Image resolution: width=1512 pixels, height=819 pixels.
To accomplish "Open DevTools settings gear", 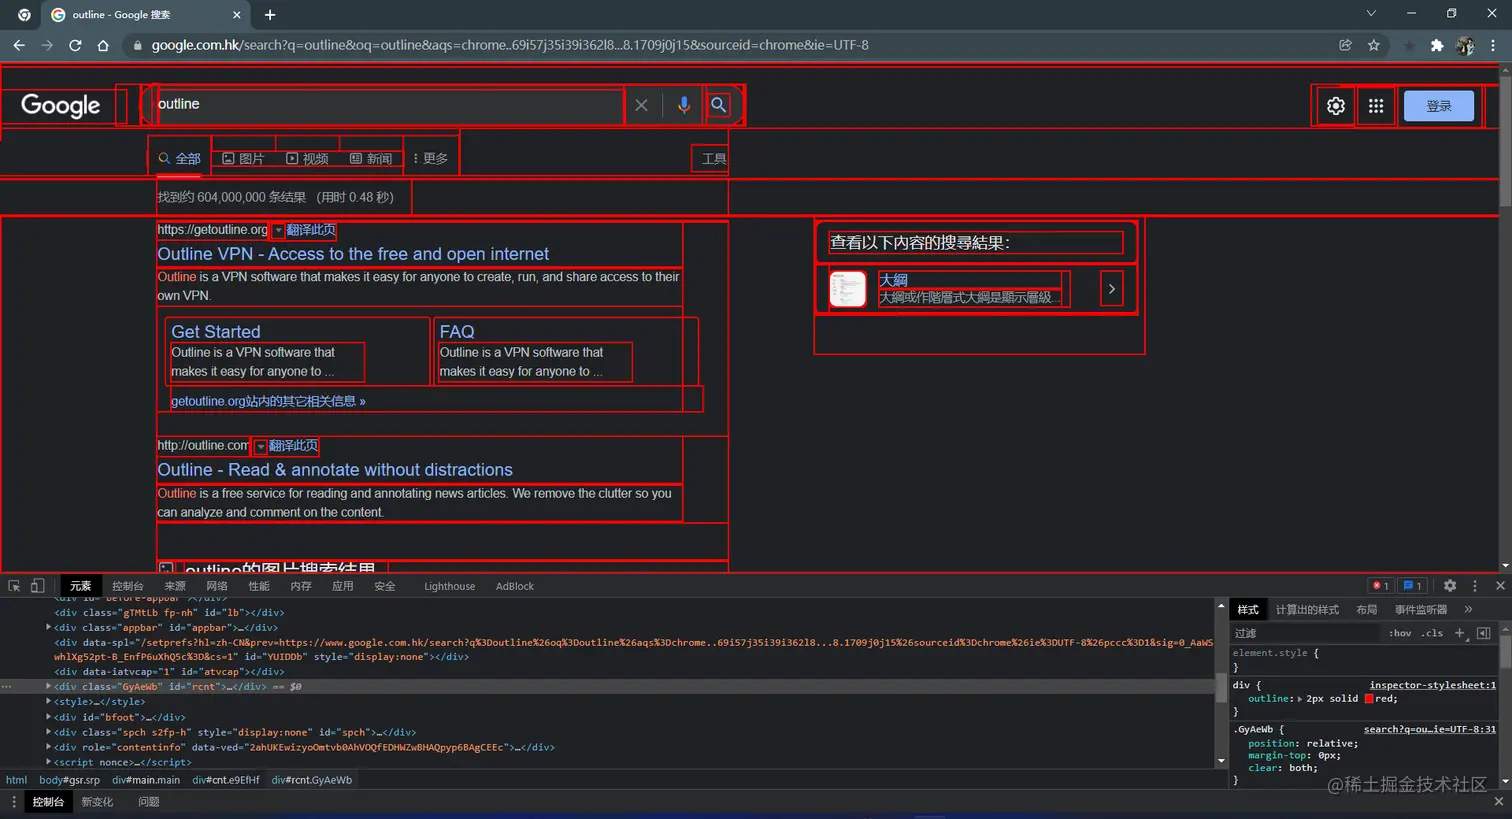I will coord(1450,586).
